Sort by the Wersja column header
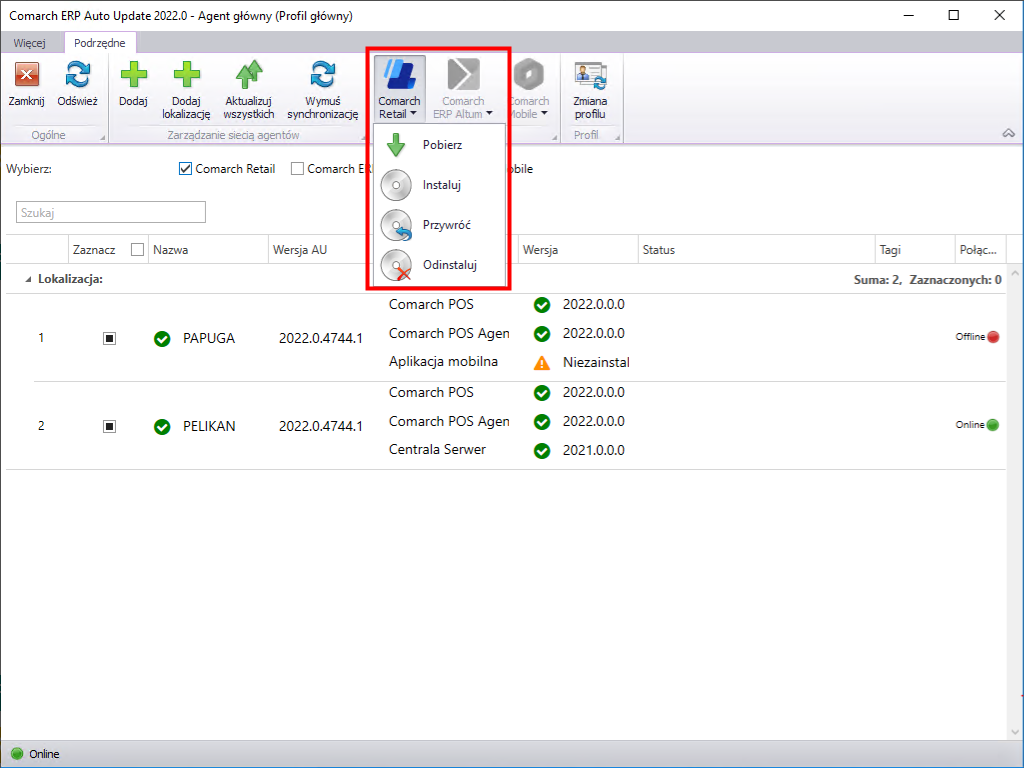Viewport: 1024px width, 768px height. [578, 249]
